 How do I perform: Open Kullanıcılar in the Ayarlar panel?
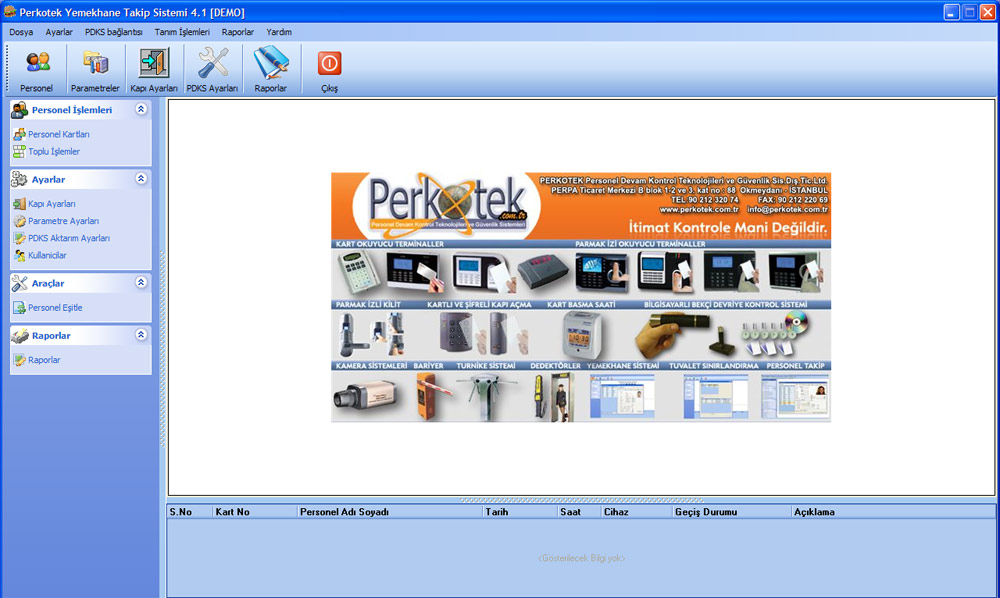(47, 256)
